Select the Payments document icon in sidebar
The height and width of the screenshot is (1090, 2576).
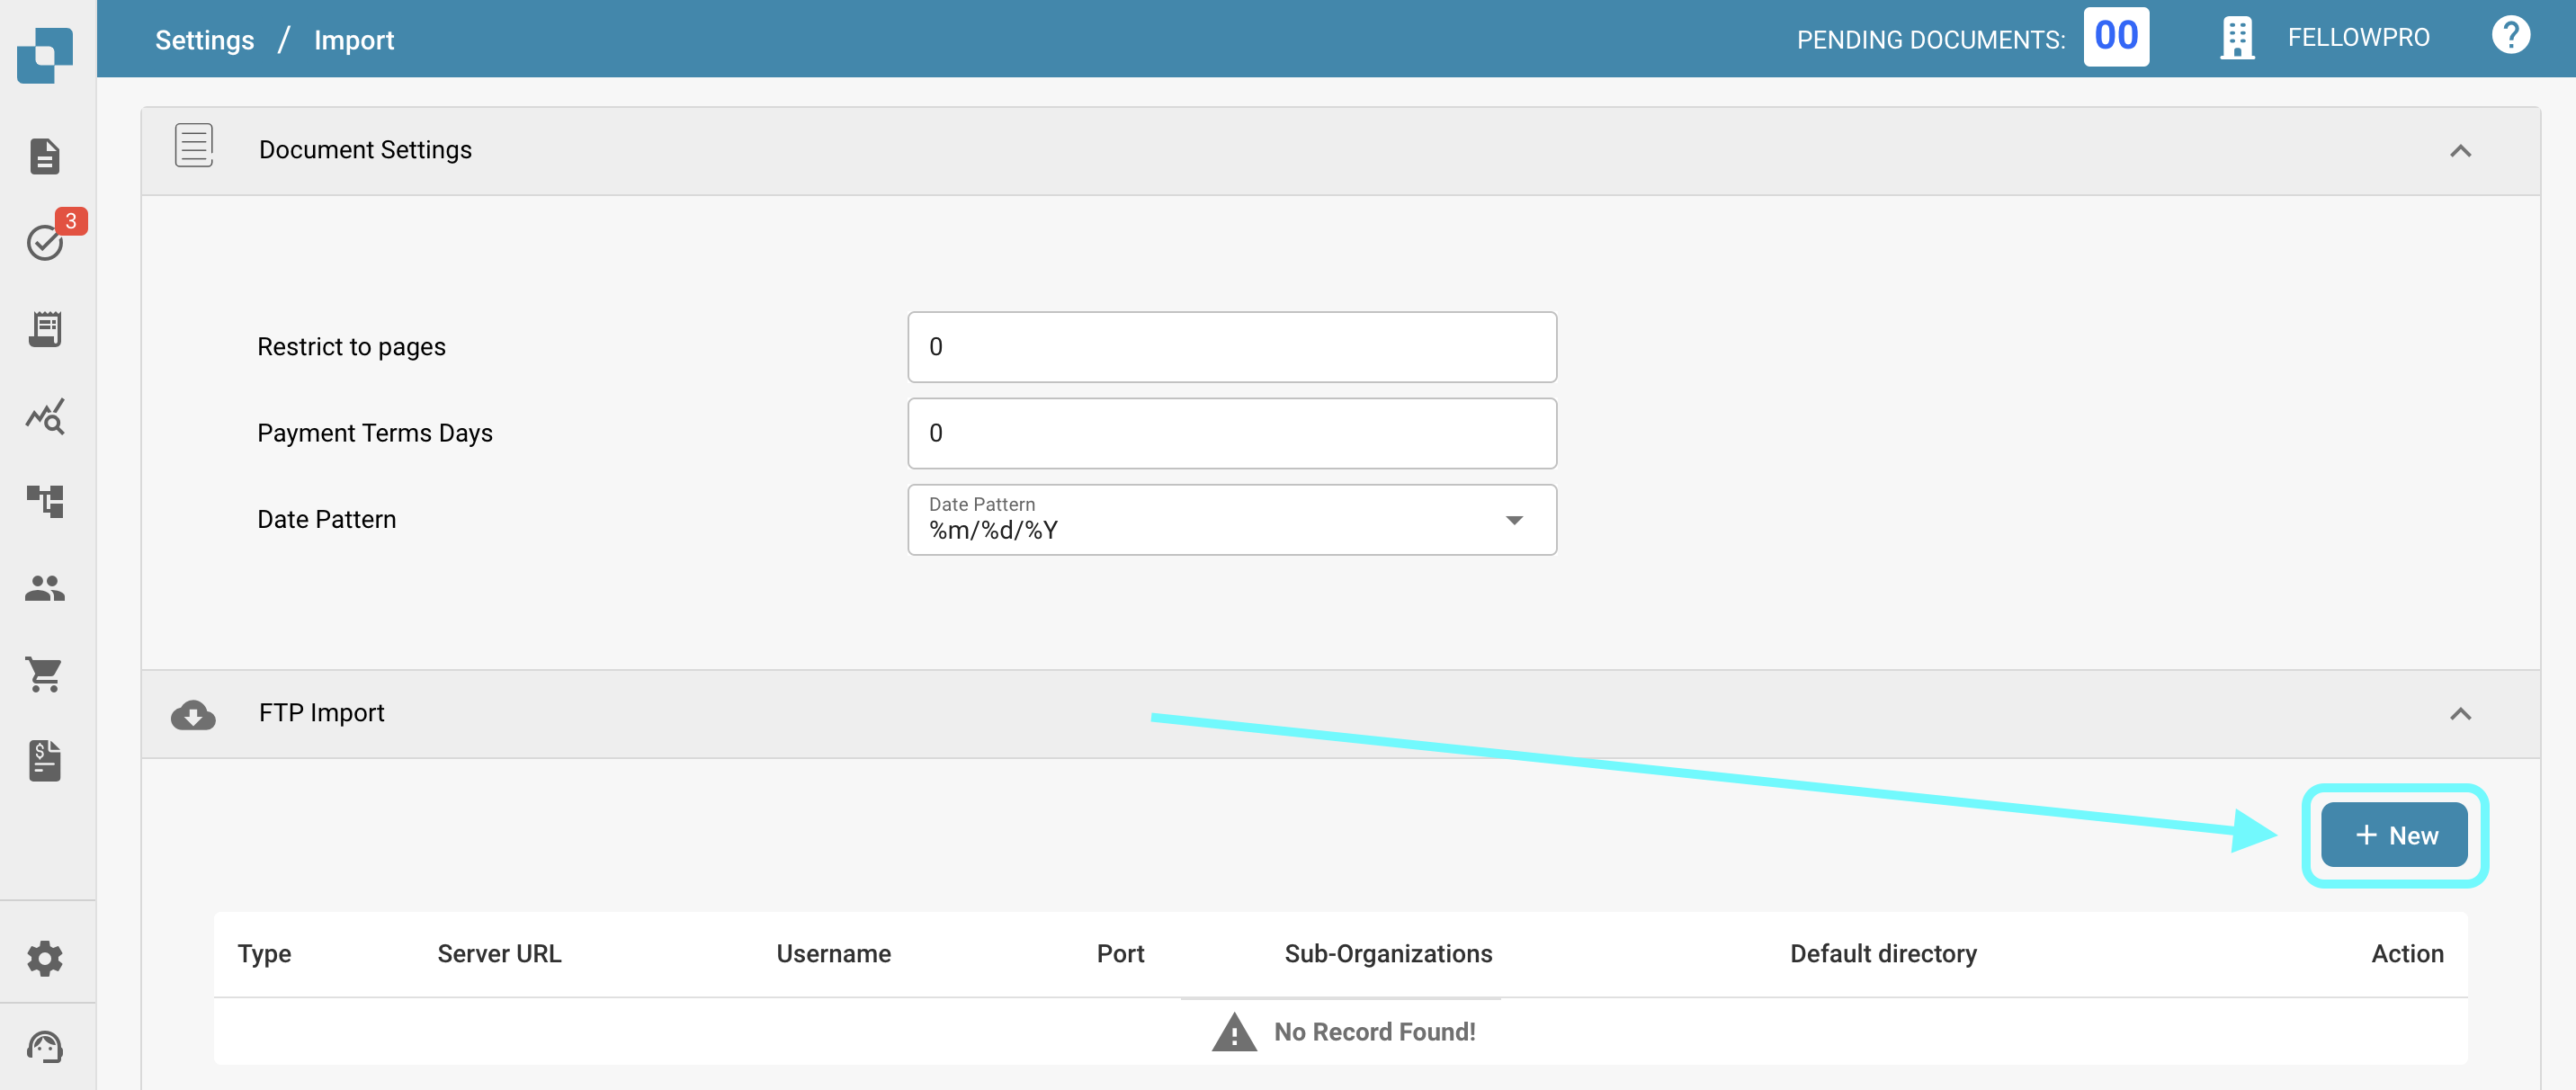[x=44, y=760]
